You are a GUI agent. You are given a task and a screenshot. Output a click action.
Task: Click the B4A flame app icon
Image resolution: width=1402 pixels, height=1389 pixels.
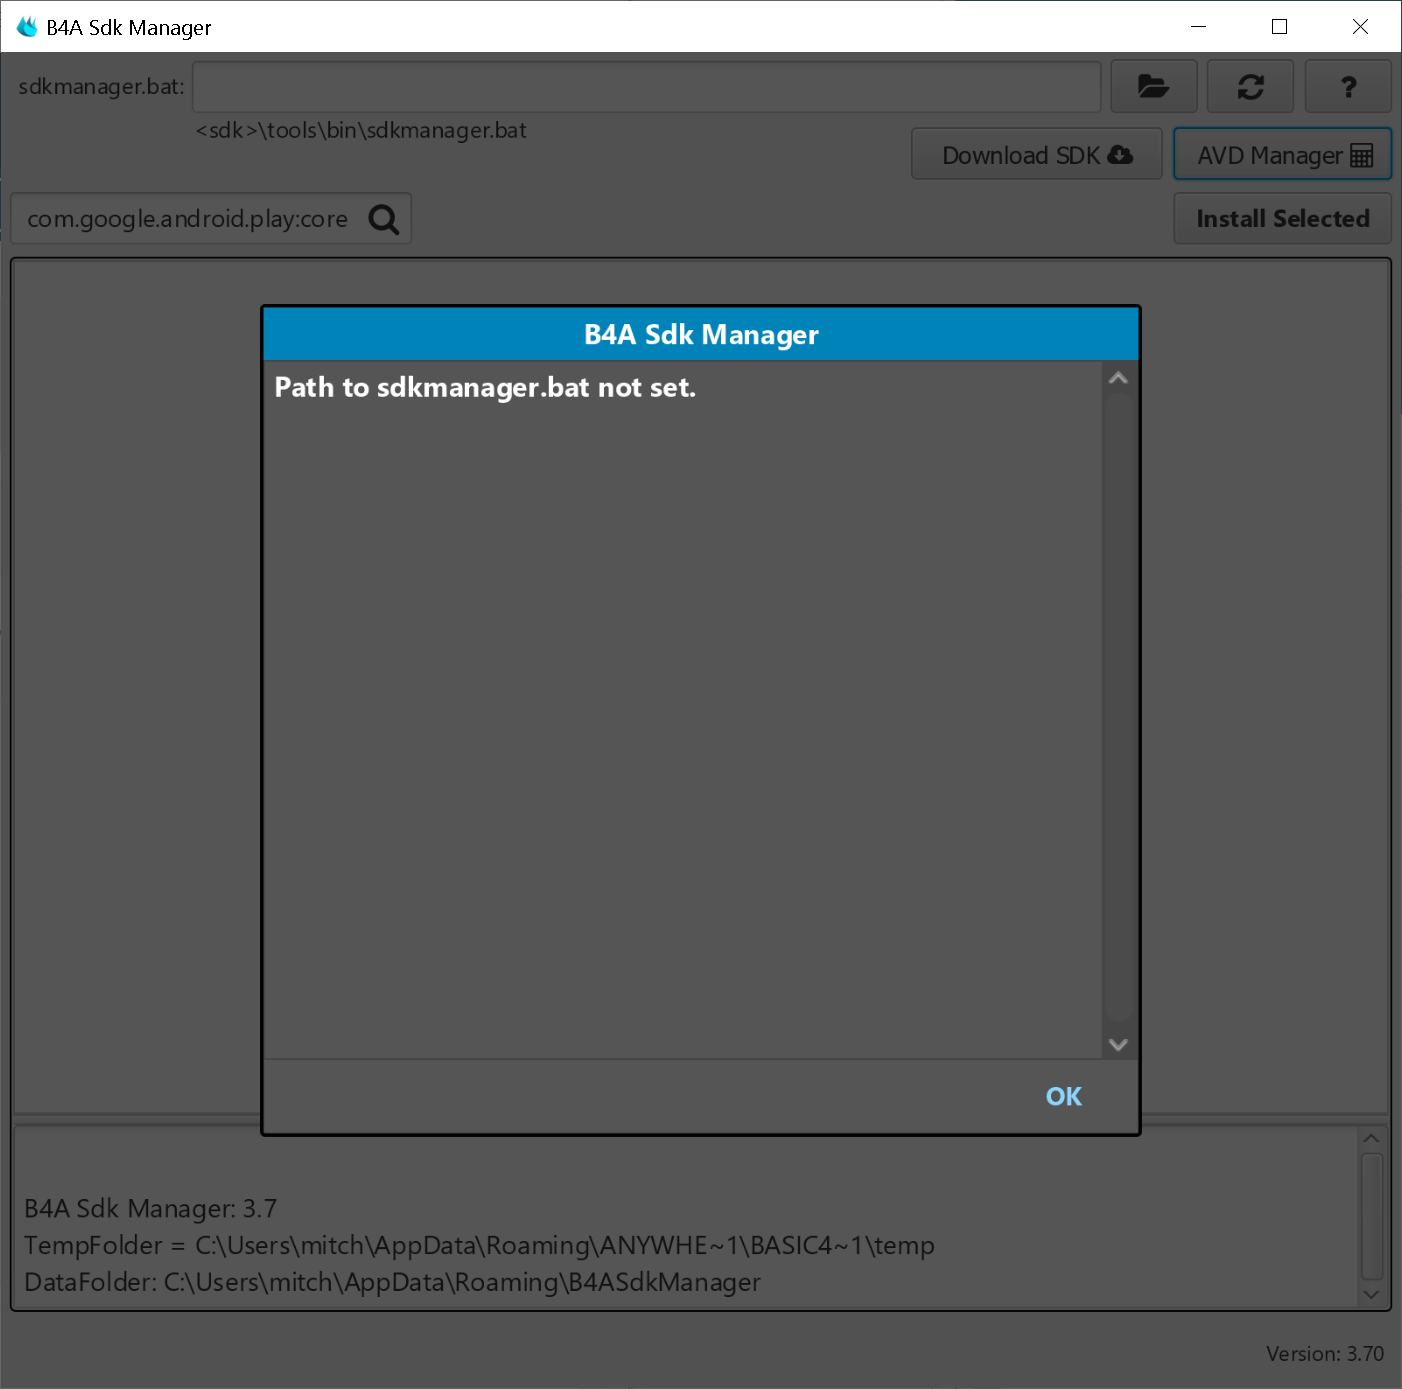click(27, 27)
